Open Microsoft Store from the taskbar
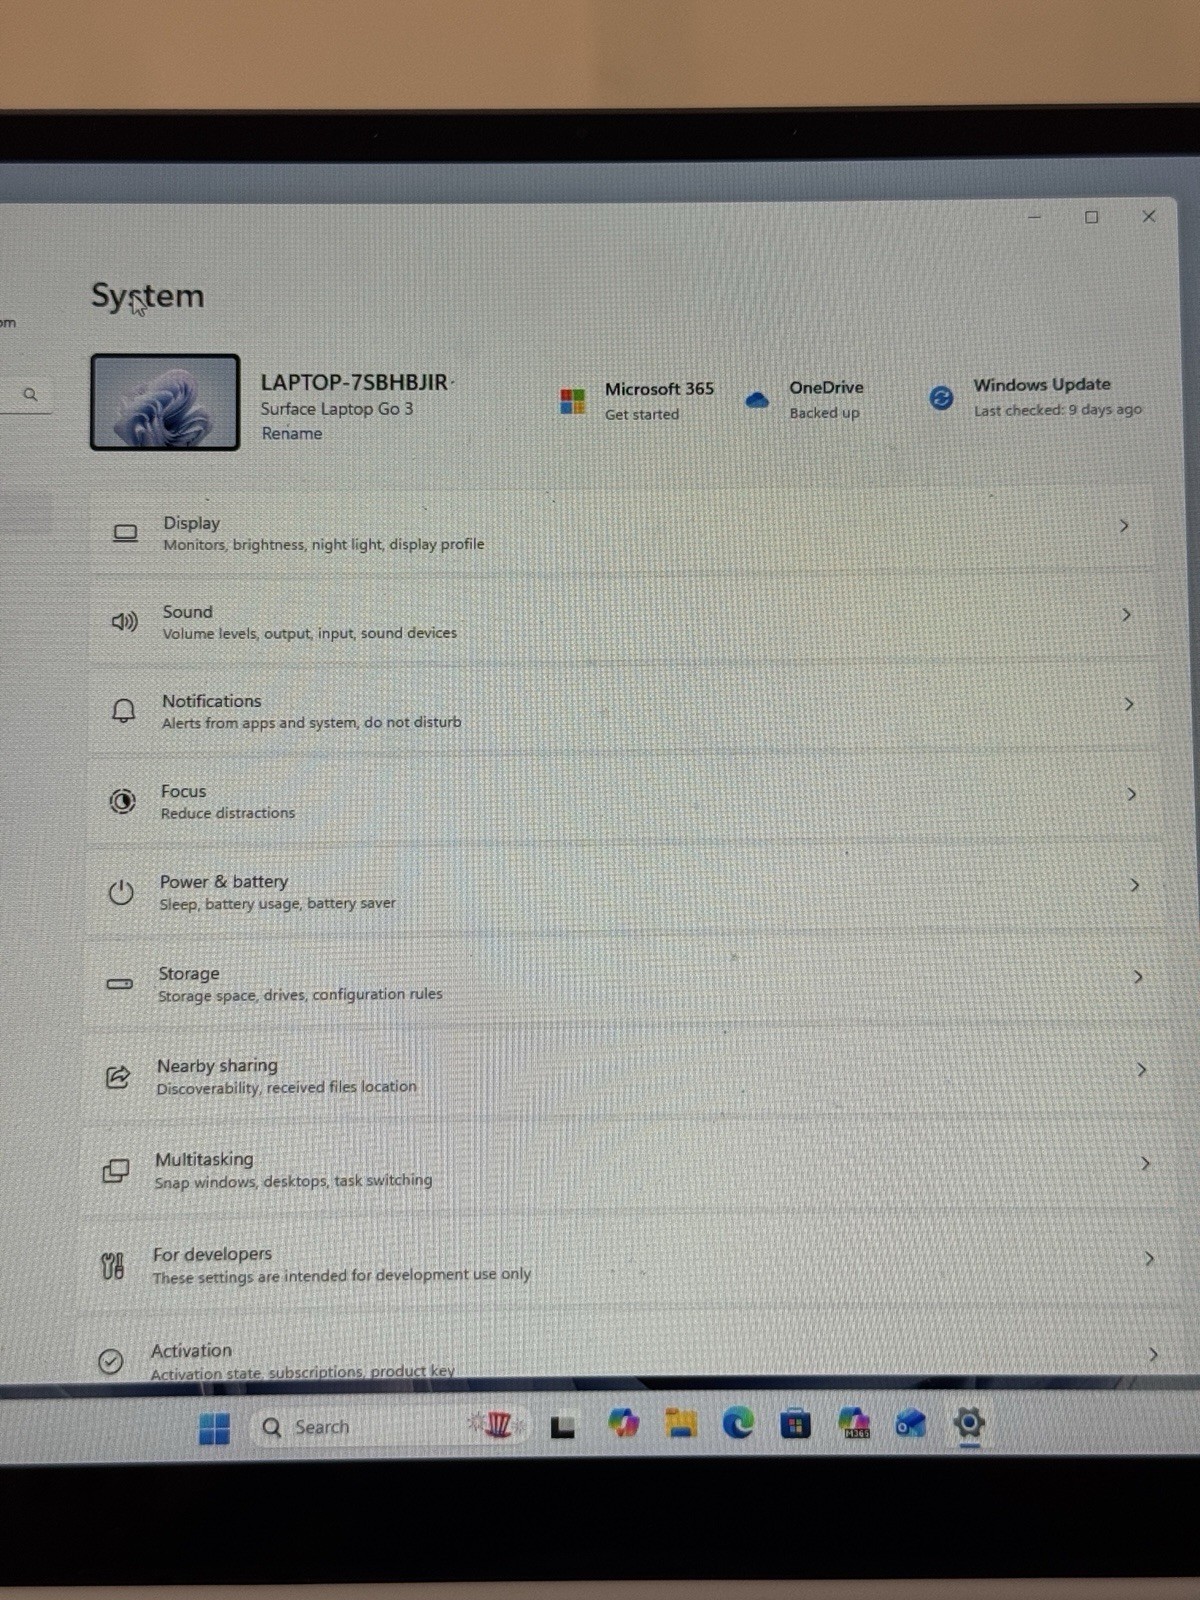1200x1600 pixels. (x=796, y=1423)
